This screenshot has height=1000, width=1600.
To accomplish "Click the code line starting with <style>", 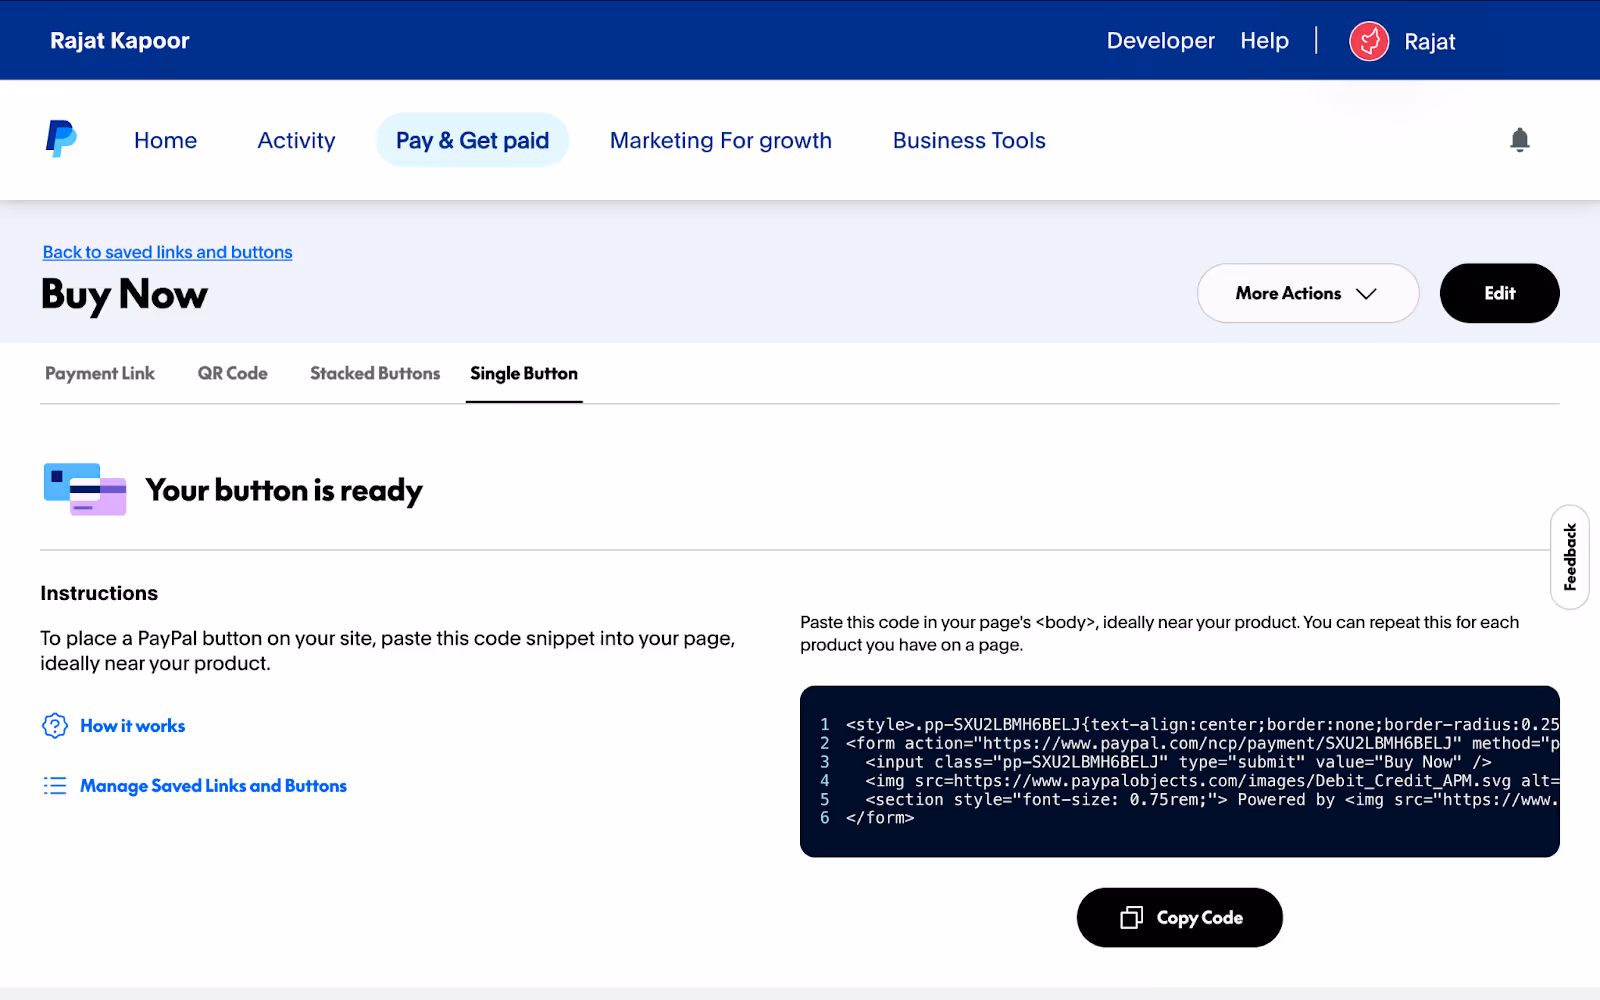I will pyautogui.click(x=1202, y=724).
